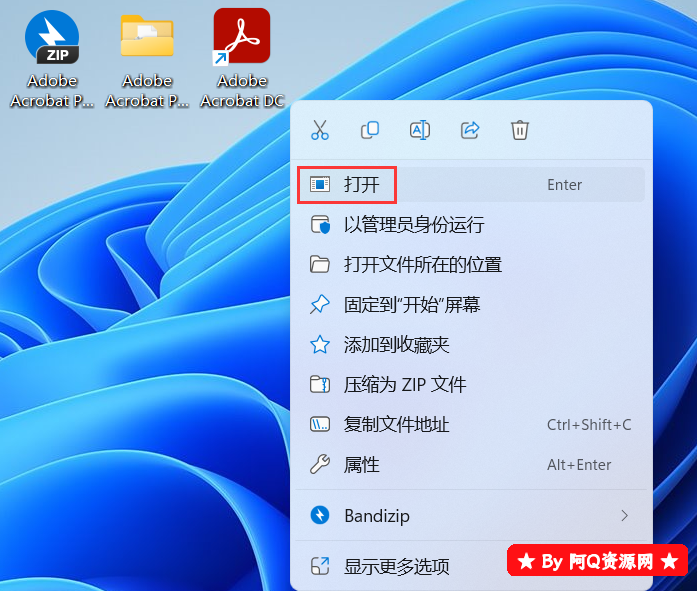Choose 压缩为 ZIP 文件 option
Screen dimensions: 697x591
pyautogui.click(x=471, y=385)
